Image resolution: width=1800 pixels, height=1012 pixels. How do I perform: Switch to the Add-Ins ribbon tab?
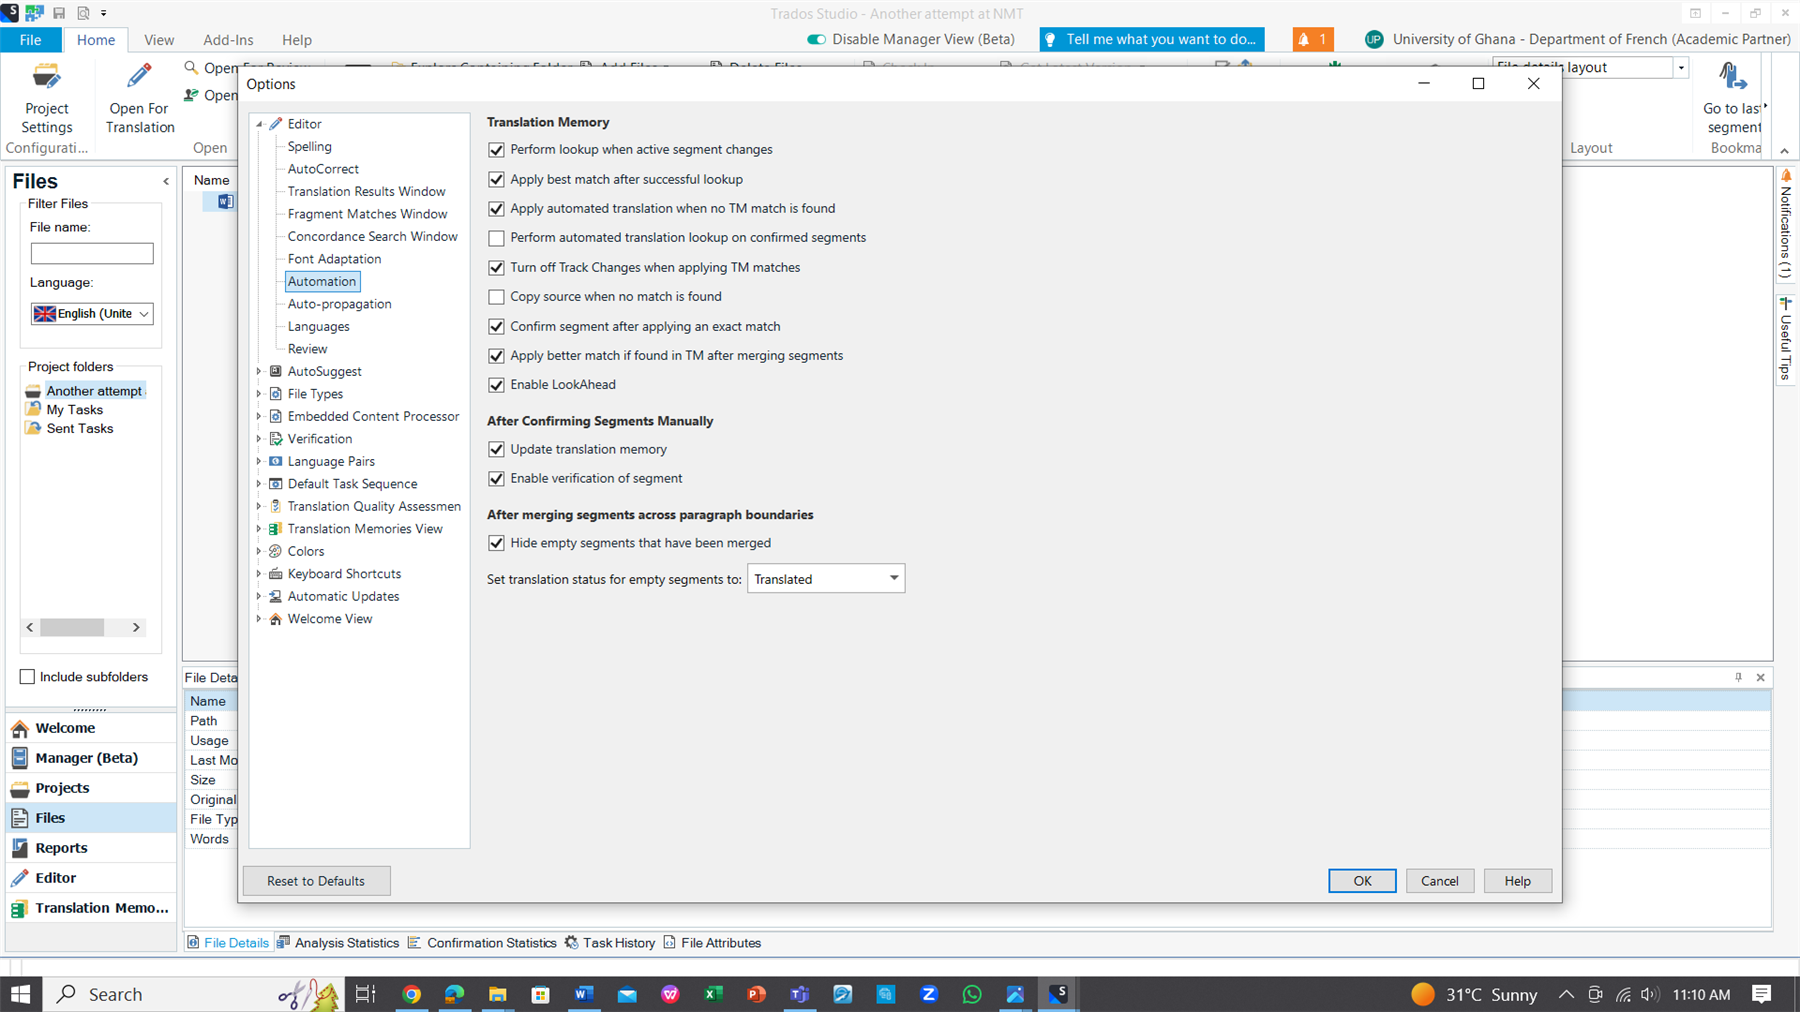(228, 40)
